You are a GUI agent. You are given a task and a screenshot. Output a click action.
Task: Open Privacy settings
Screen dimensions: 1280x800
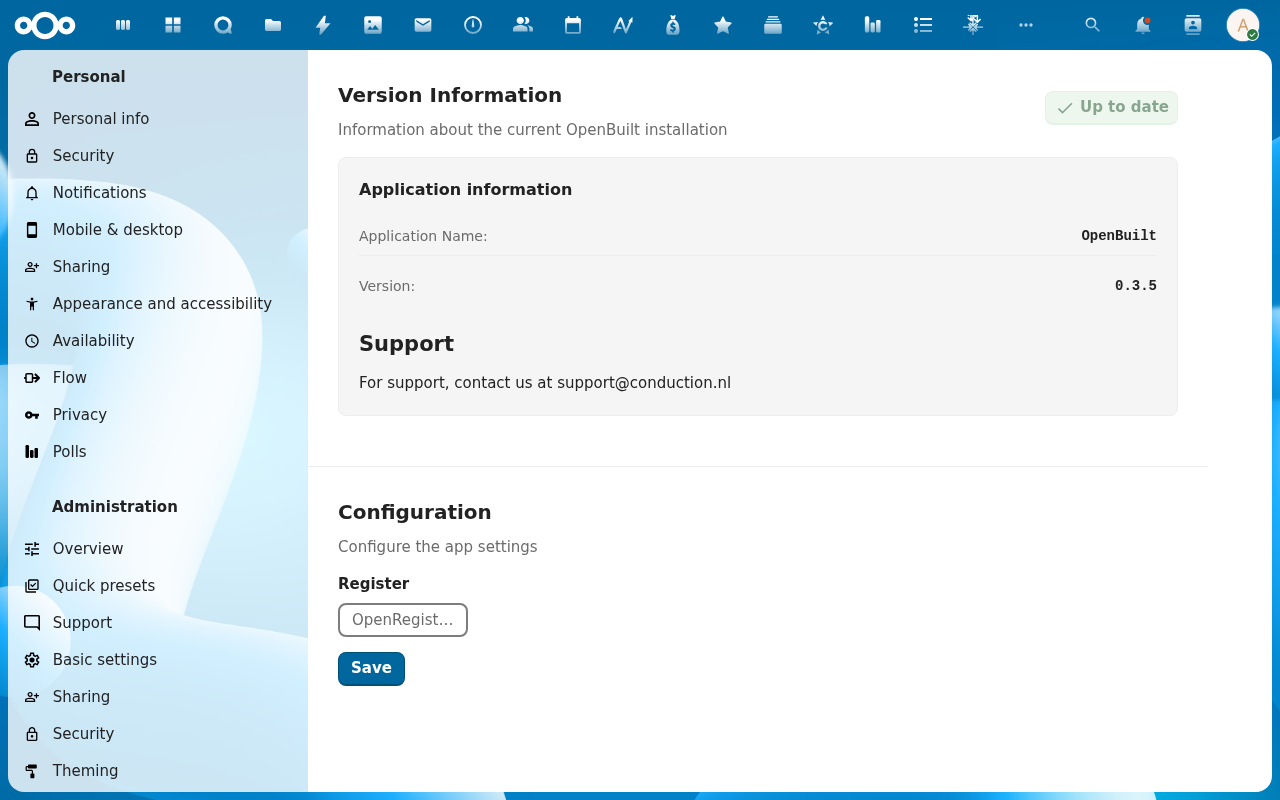point(158,415)
